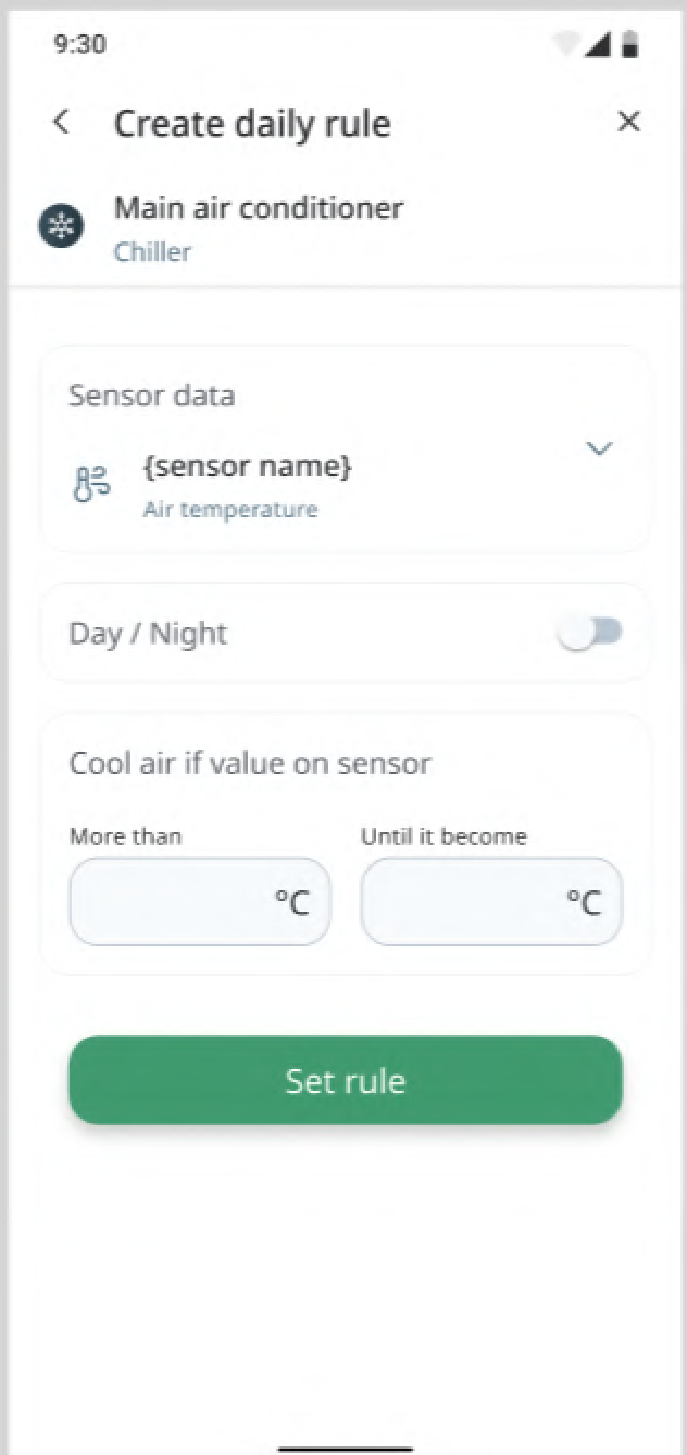Tap the clock showing 9:30

click(80, 45)
